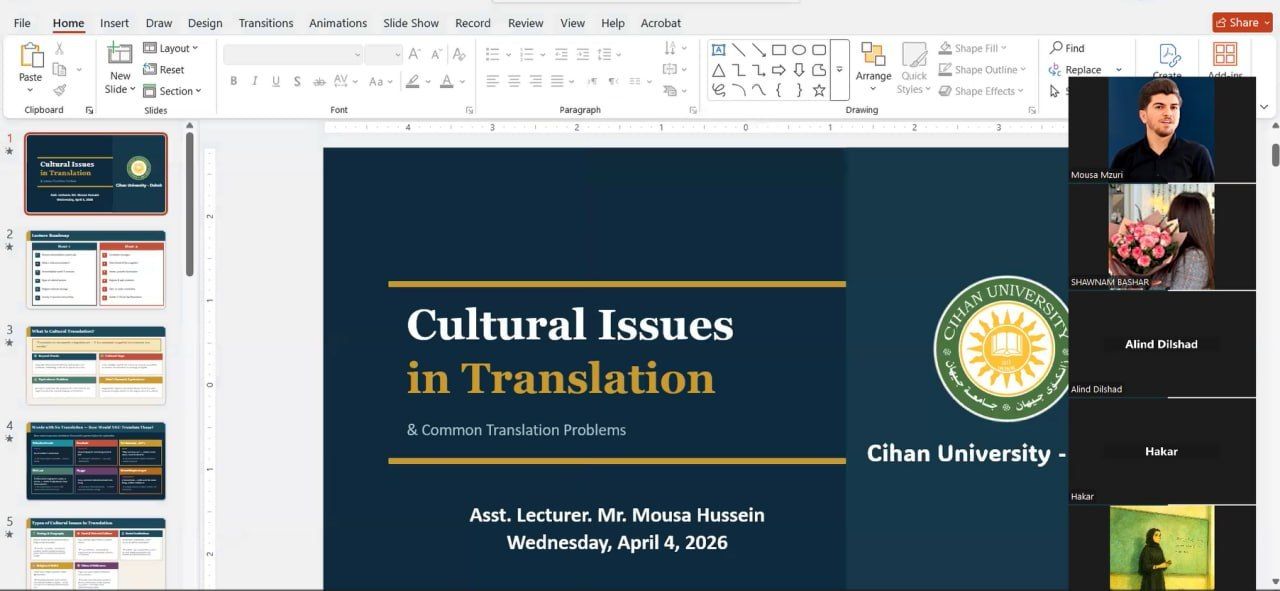The height and width of the screenshot is (591, 1280).
Task: Click the Reset slide button
Action: (164, 70)
